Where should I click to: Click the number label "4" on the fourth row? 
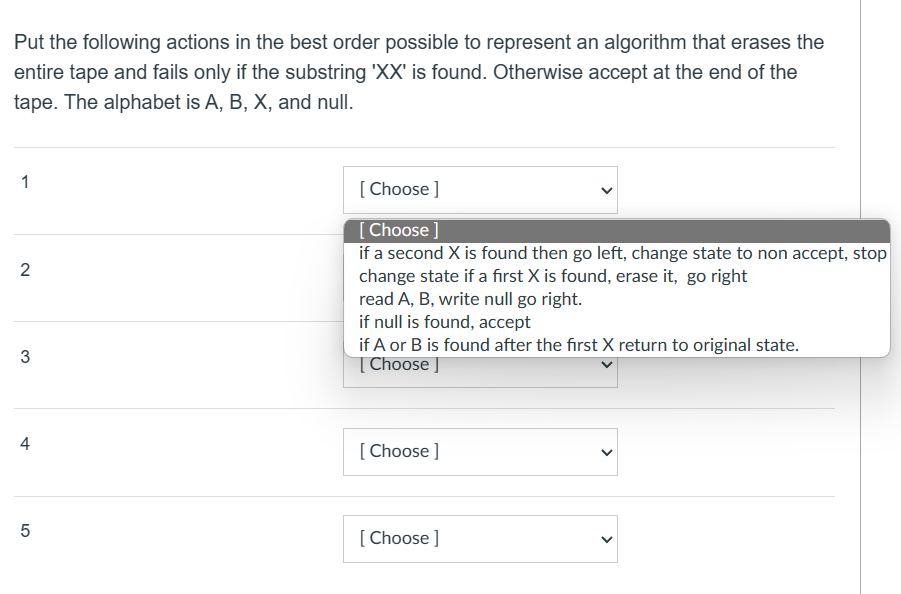pos(24,444)
